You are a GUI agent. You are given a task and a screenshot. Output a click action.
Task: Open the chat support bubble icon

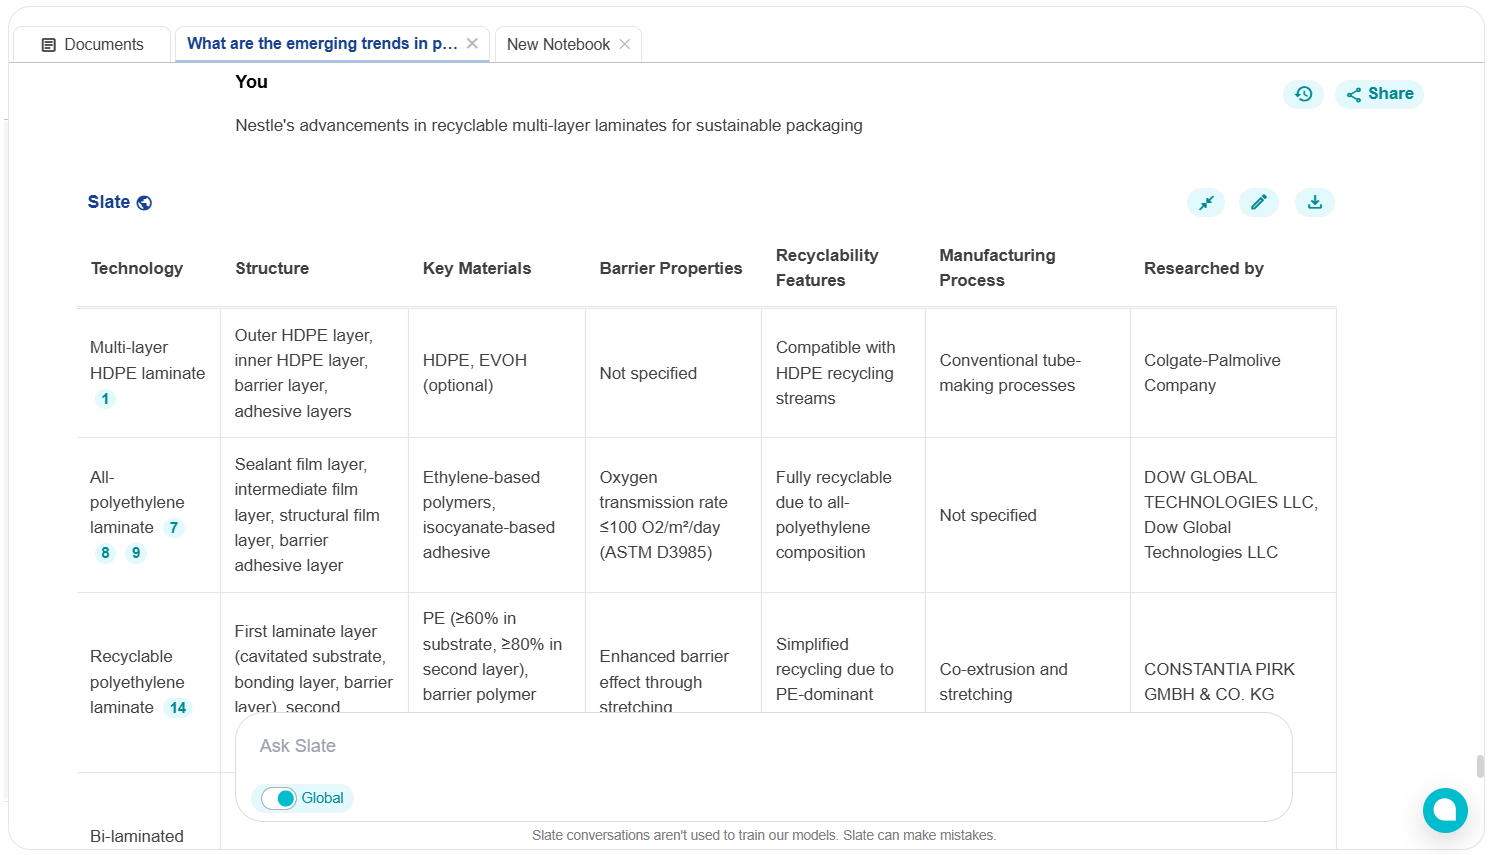(1445, 810)
